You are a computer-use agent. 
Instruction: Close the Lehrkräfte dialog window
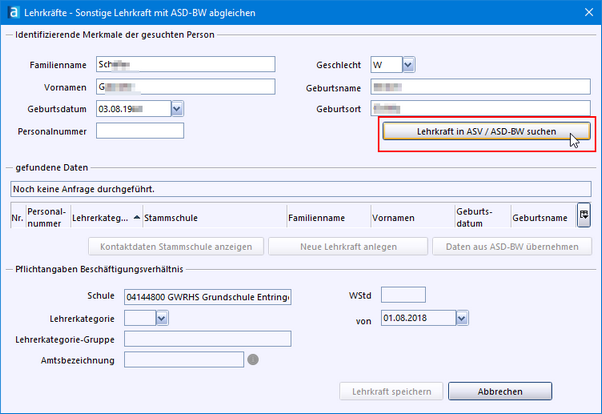(585, 11)
